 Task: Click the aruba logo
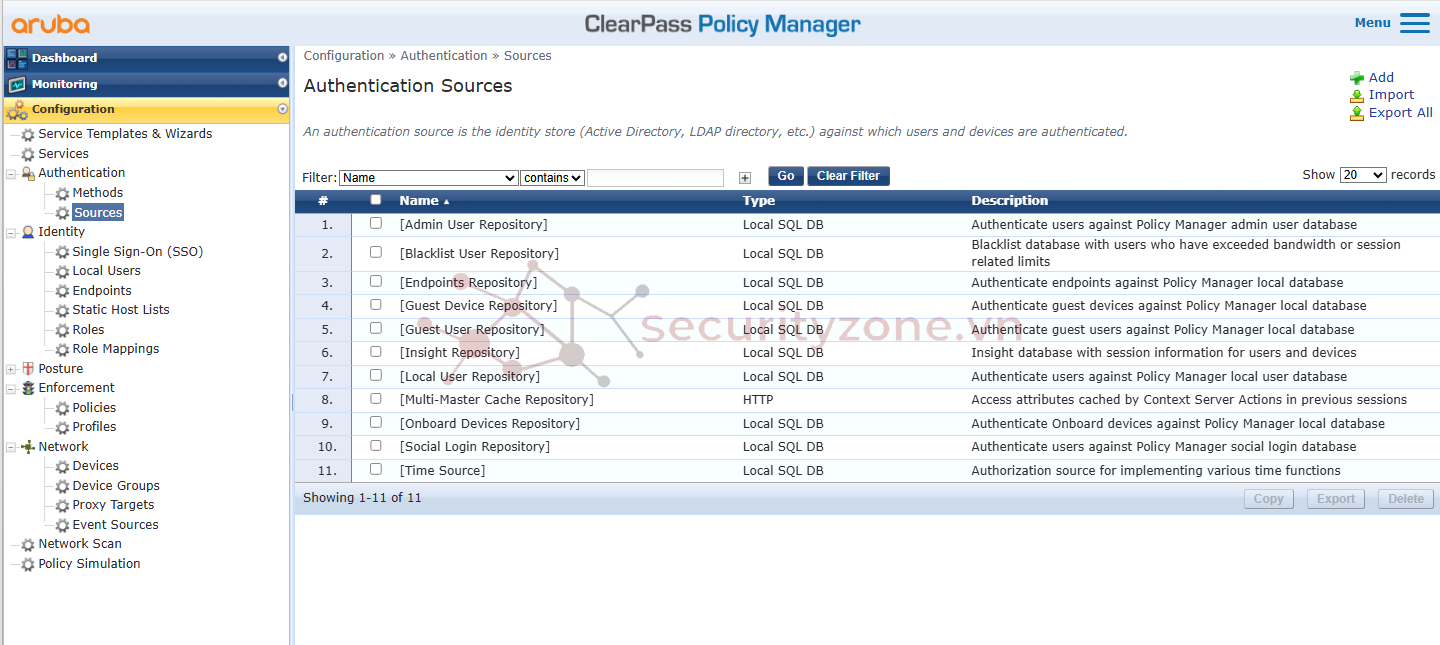click(x=51, y=24)
